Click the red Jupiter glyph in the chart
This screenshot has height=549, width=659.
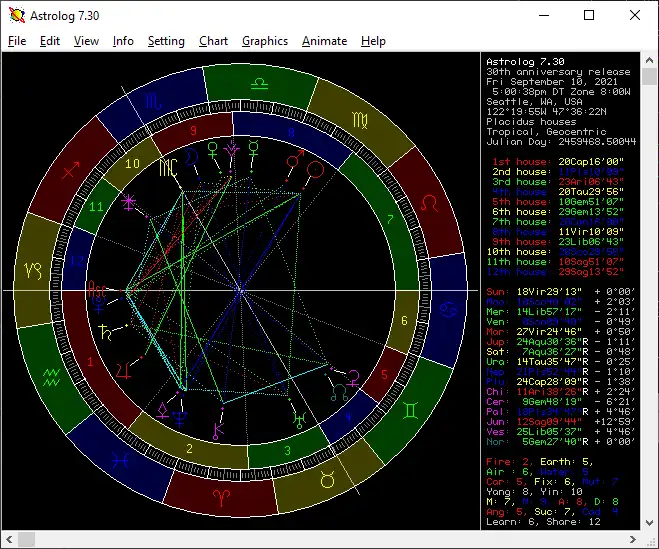click(124, 371)
